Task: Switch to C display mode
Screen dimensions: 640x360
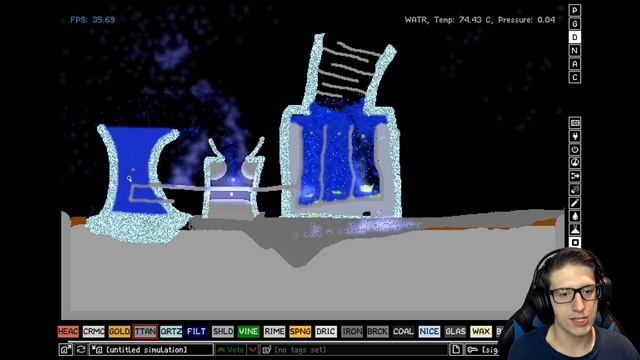Action: tap(575, 78)
